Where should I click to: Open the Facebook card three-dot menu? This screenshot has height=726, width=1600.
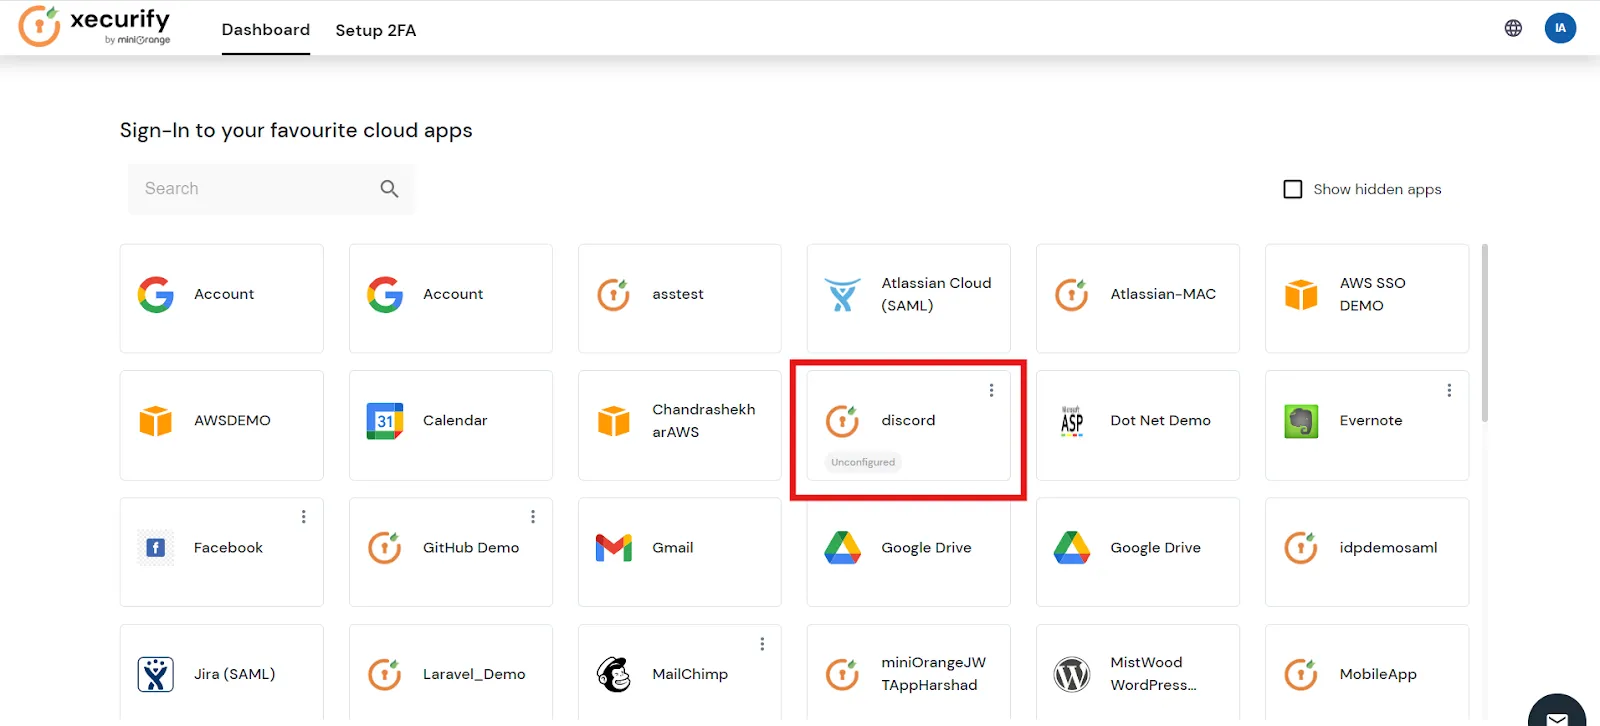(x=304, y=517)
